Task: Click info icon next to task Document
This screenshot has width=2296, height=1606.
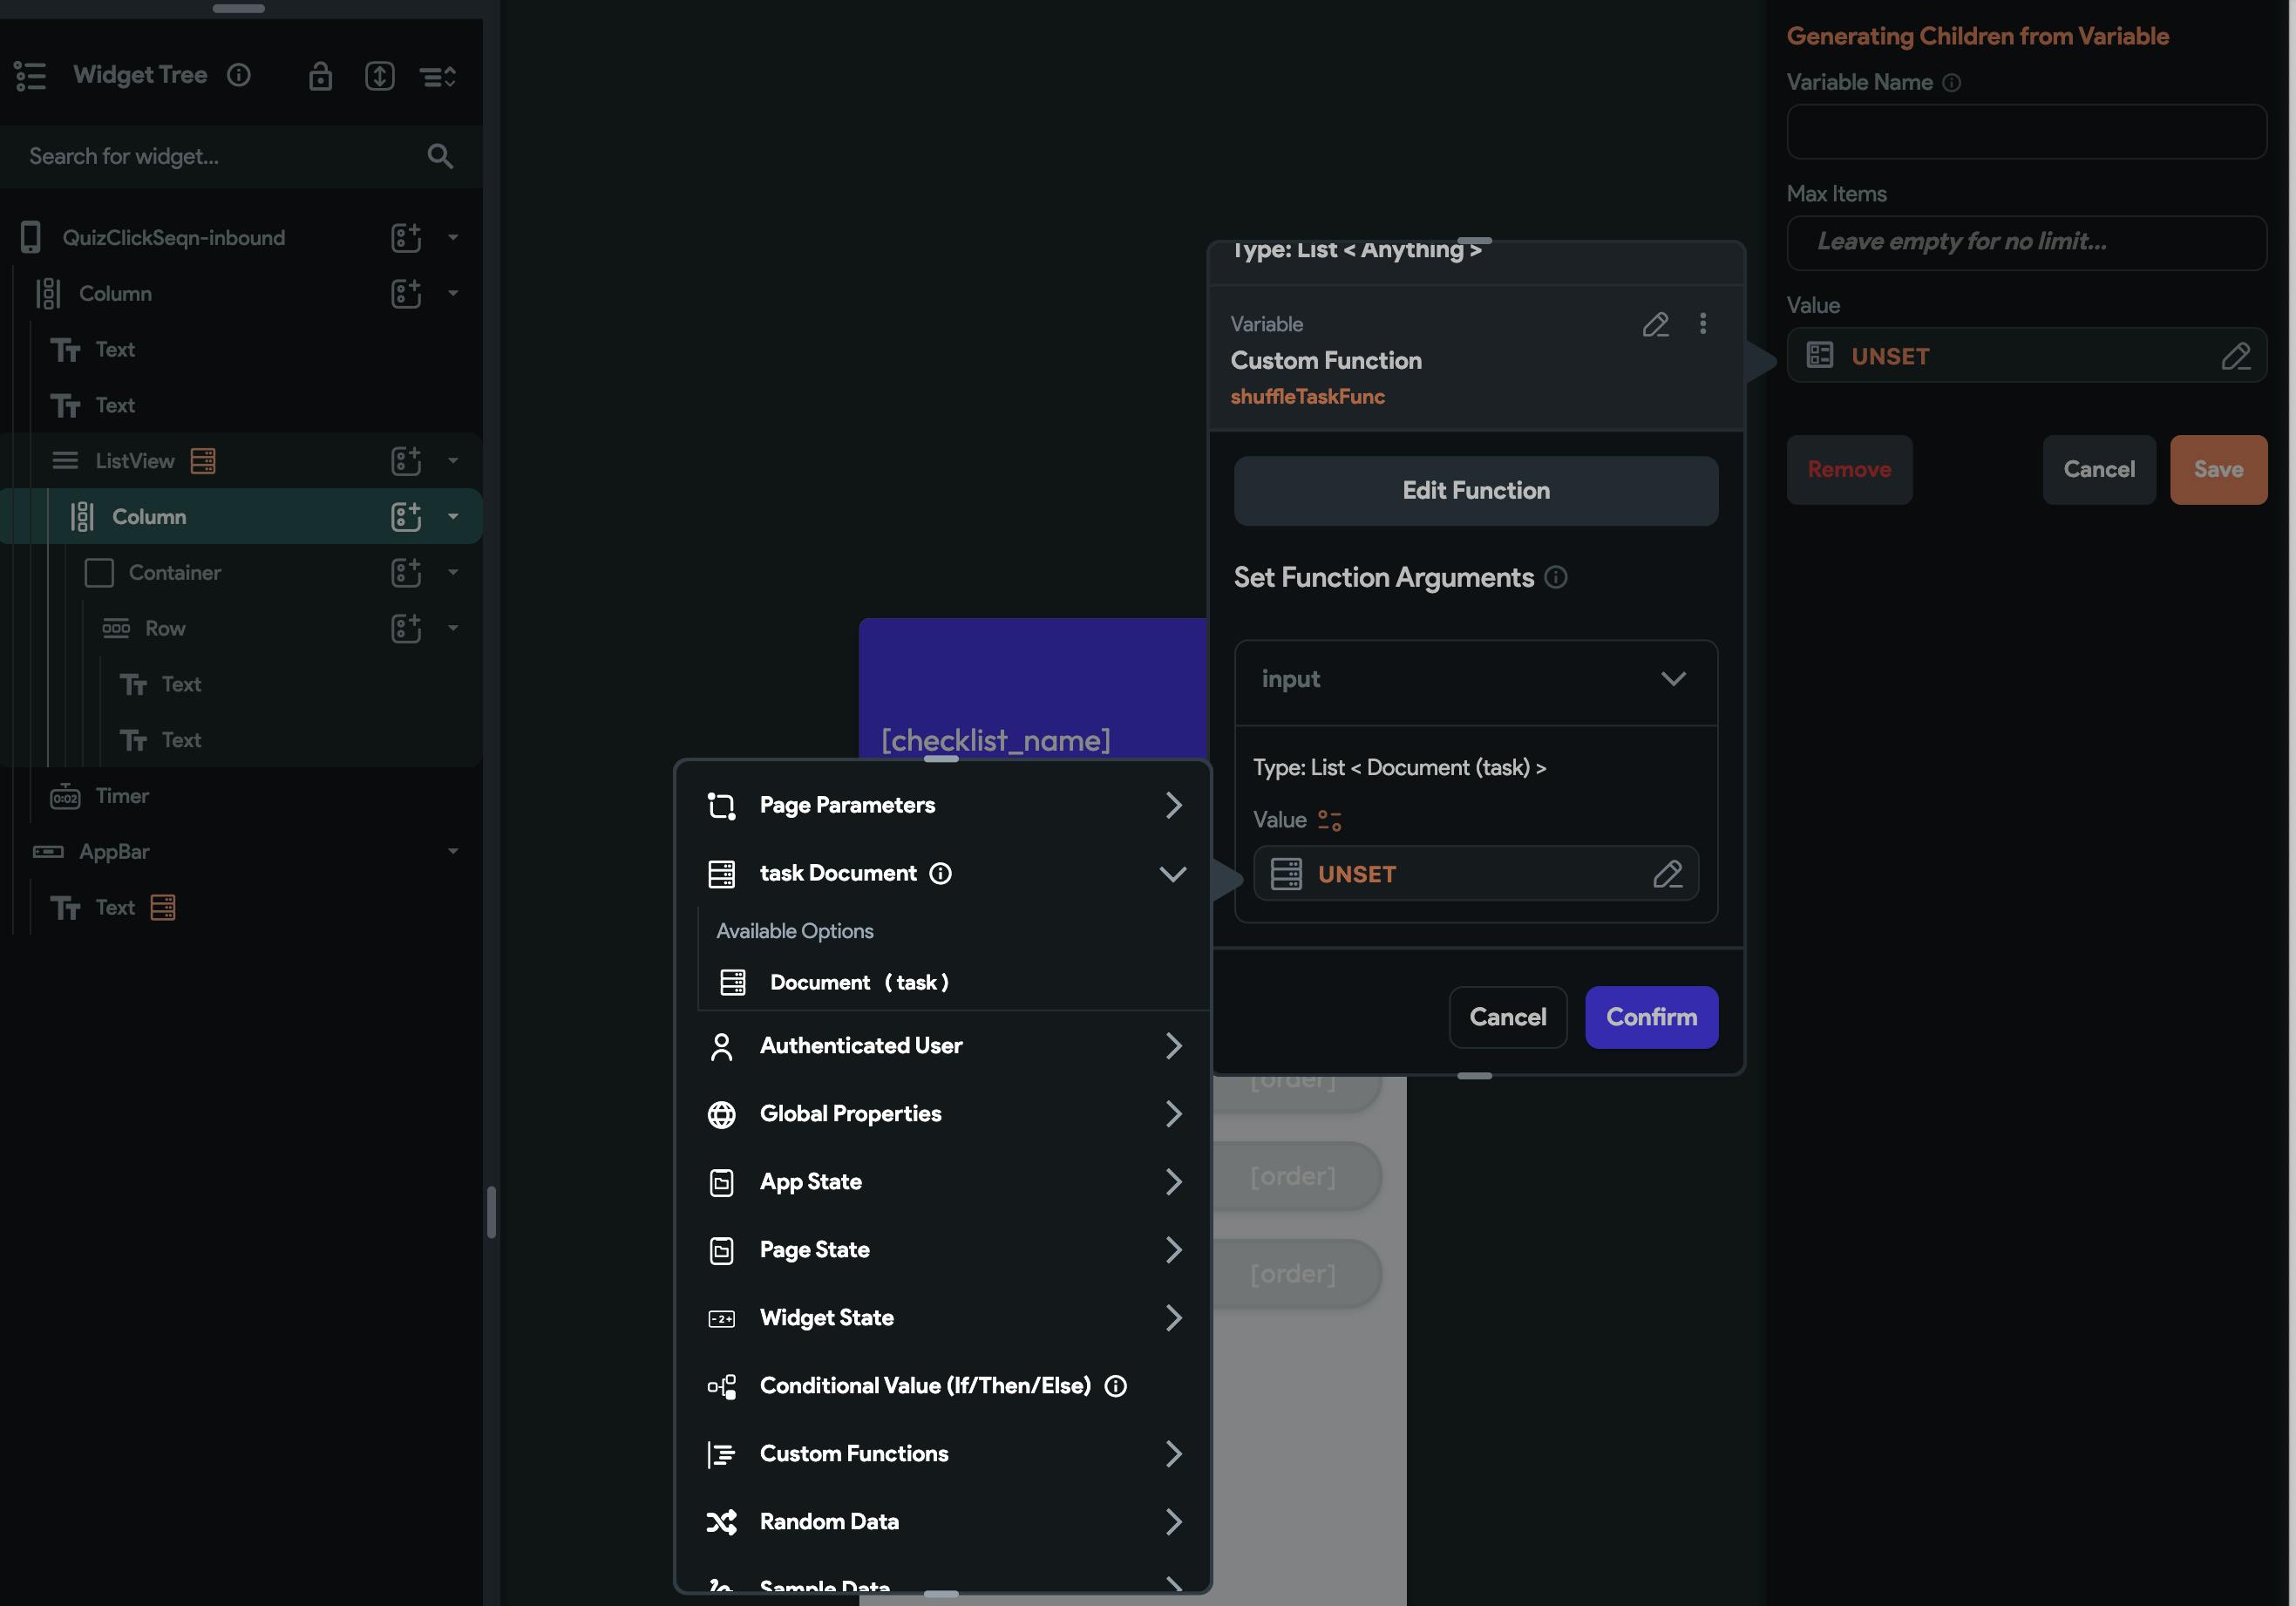Action: tap(940, 873)
